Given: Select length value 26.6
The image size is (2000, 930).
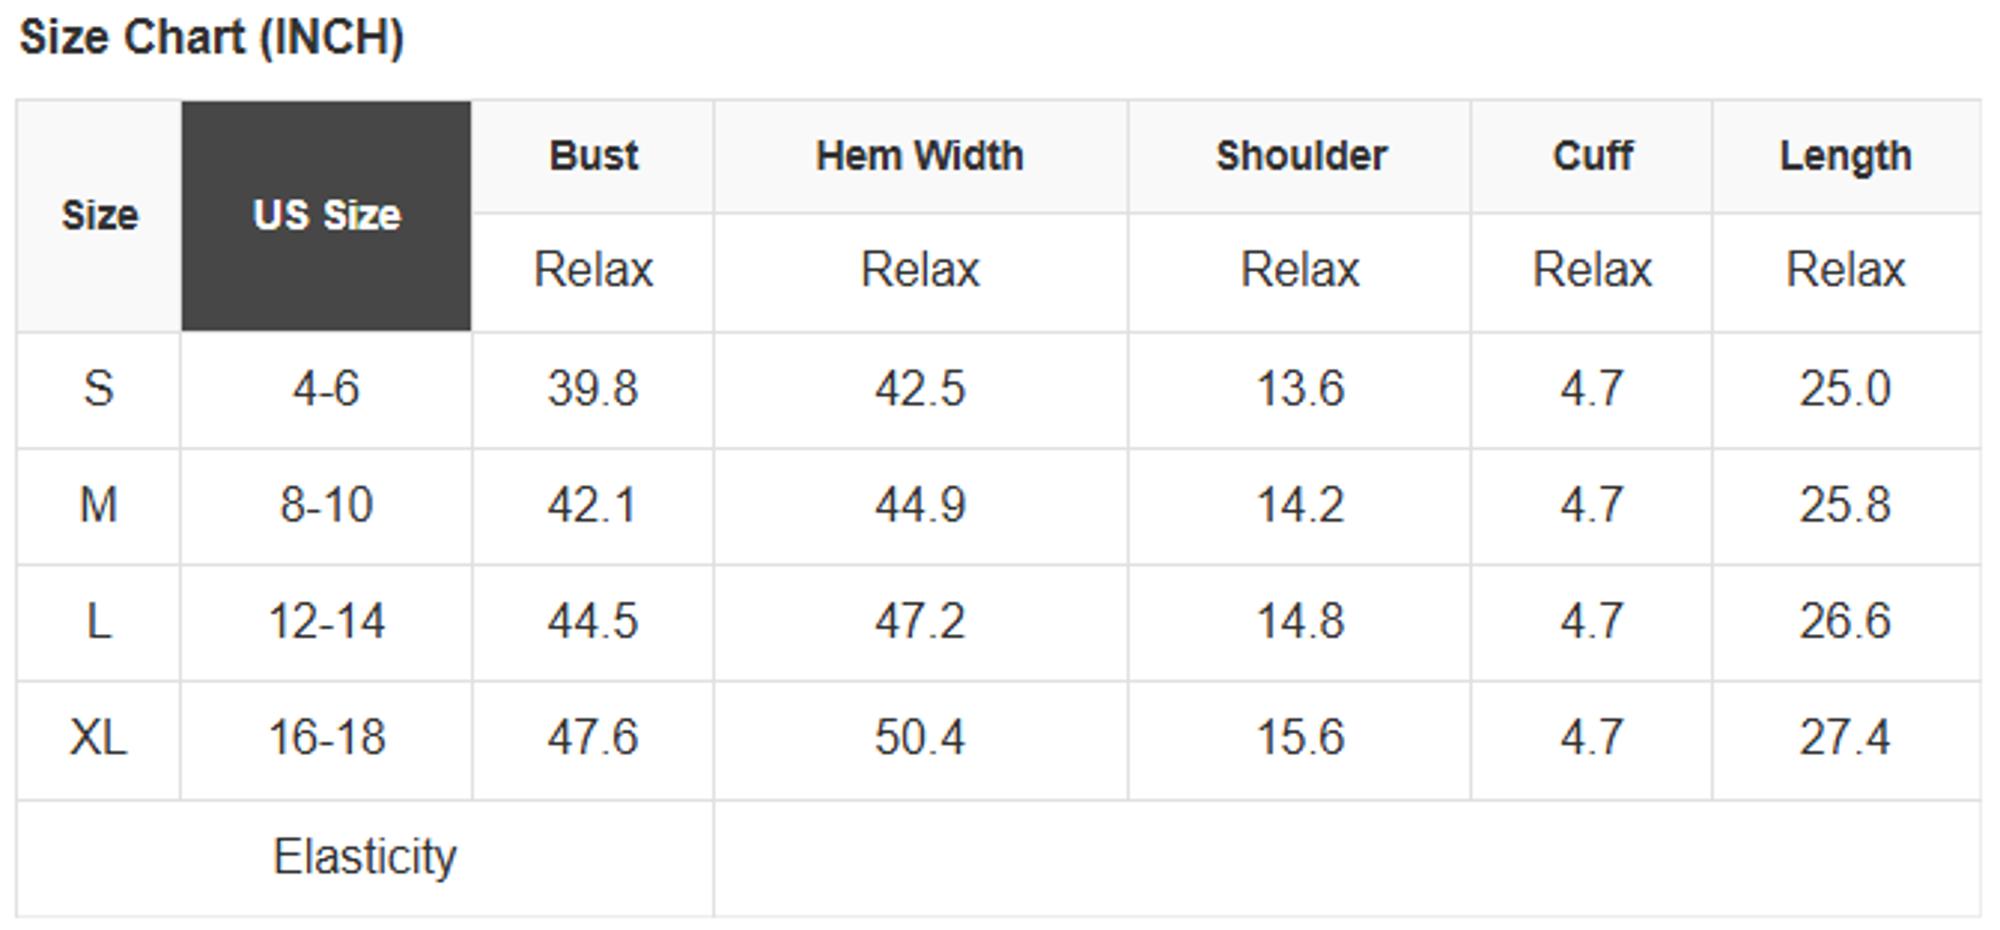Looking at the screenshot, I should [x=1845, y=621].
